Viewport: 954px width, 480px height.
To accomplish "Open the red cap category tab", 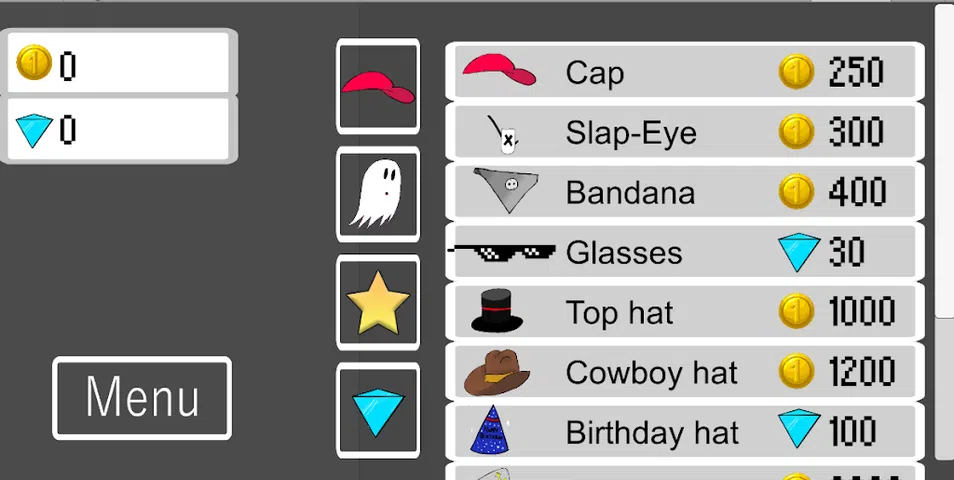I will (378, 86).
